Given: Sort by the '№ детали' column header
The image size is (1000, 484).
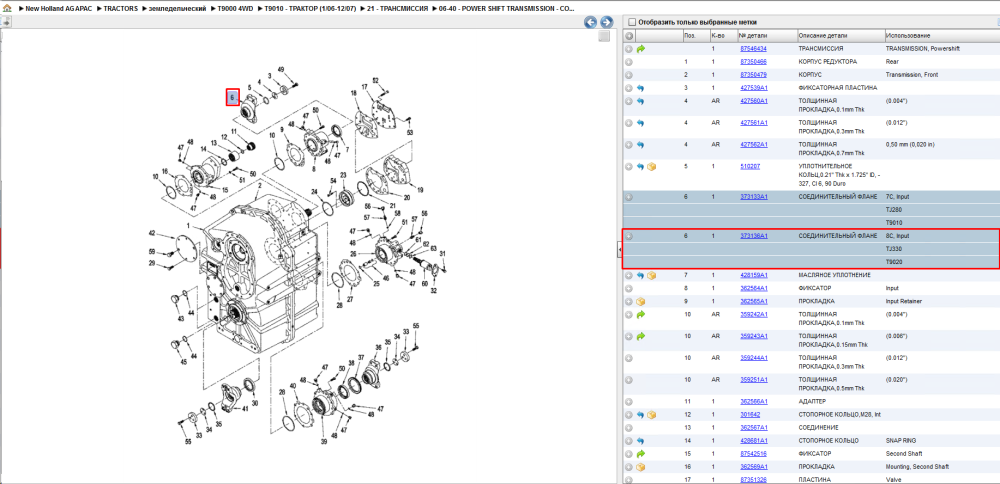Looking at the screenshot, I should [767, 36].
